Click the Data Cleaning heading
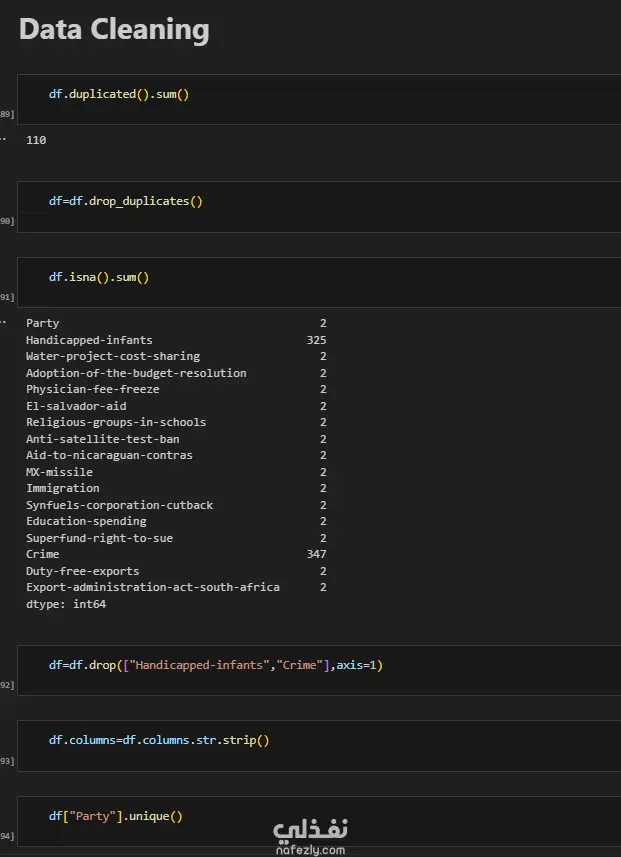Viewport: 621px width, 857px height. [114, 30]
